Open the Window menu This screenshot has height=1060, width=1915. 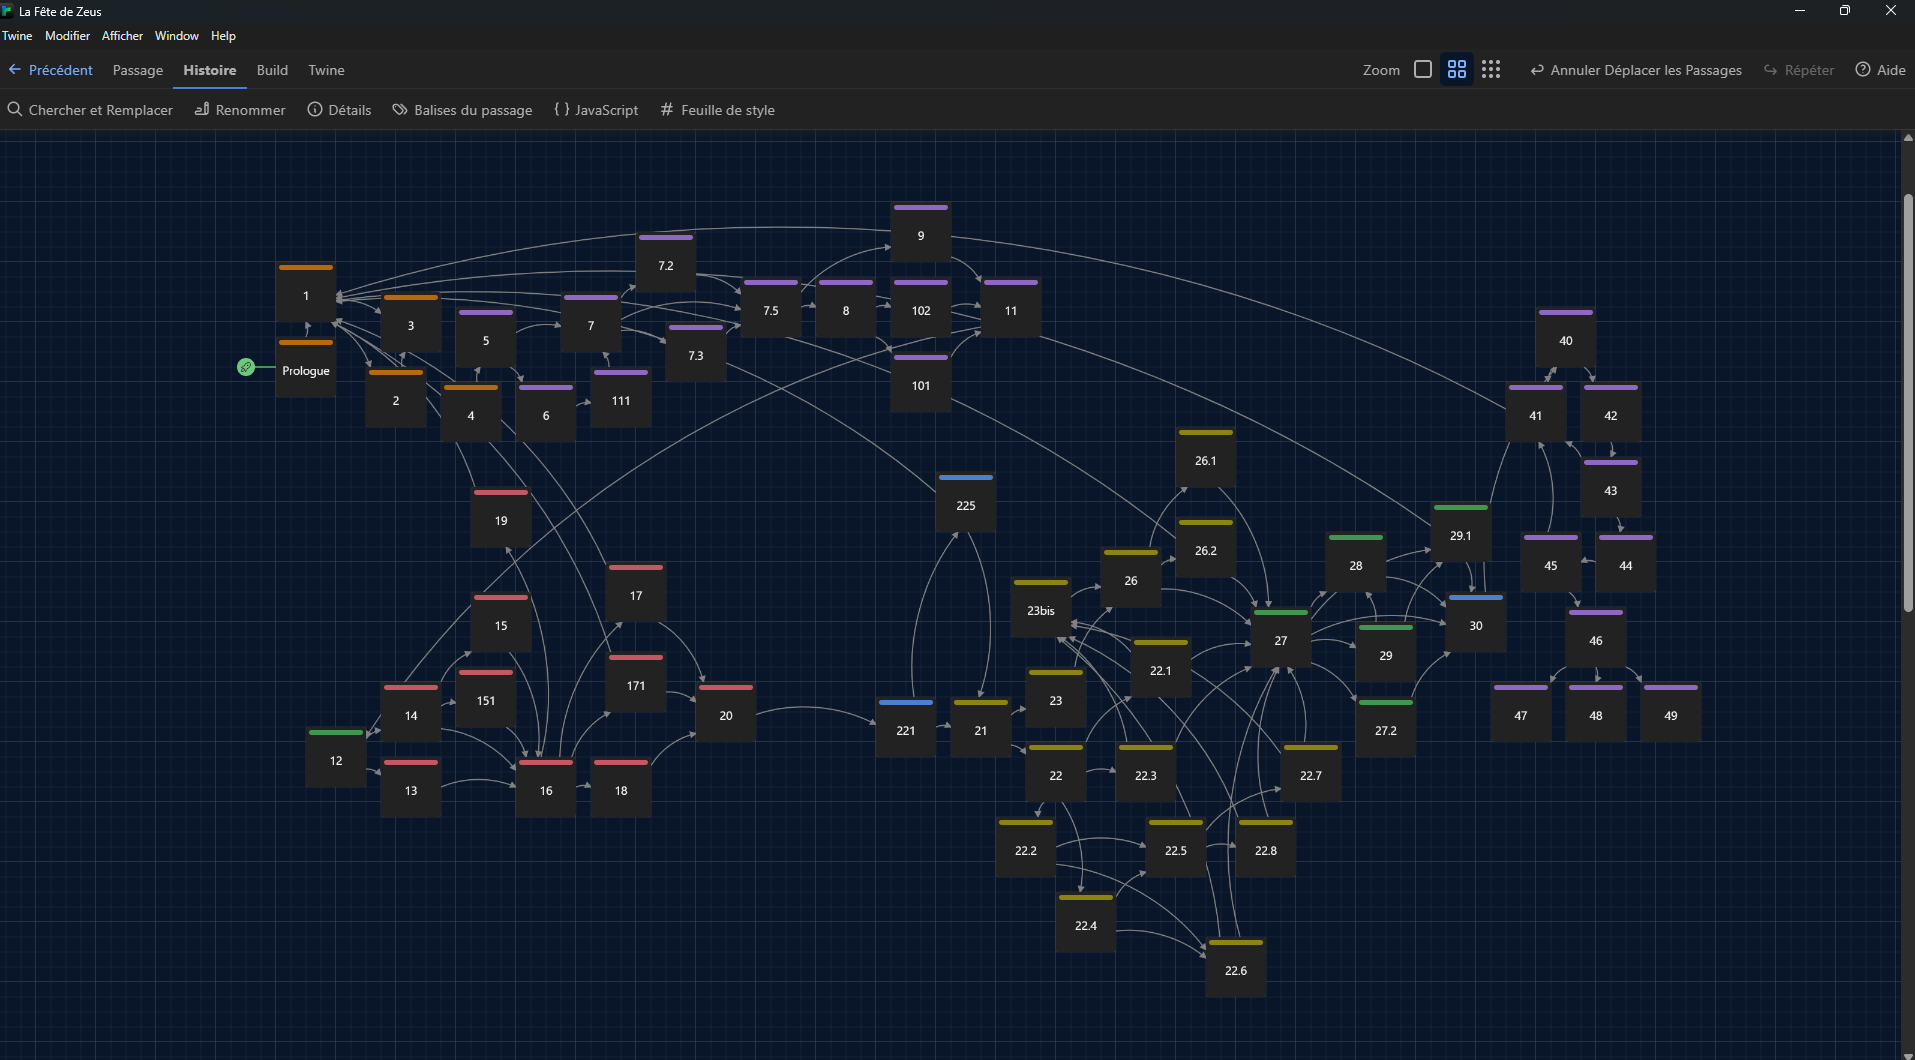click(176, 36)
